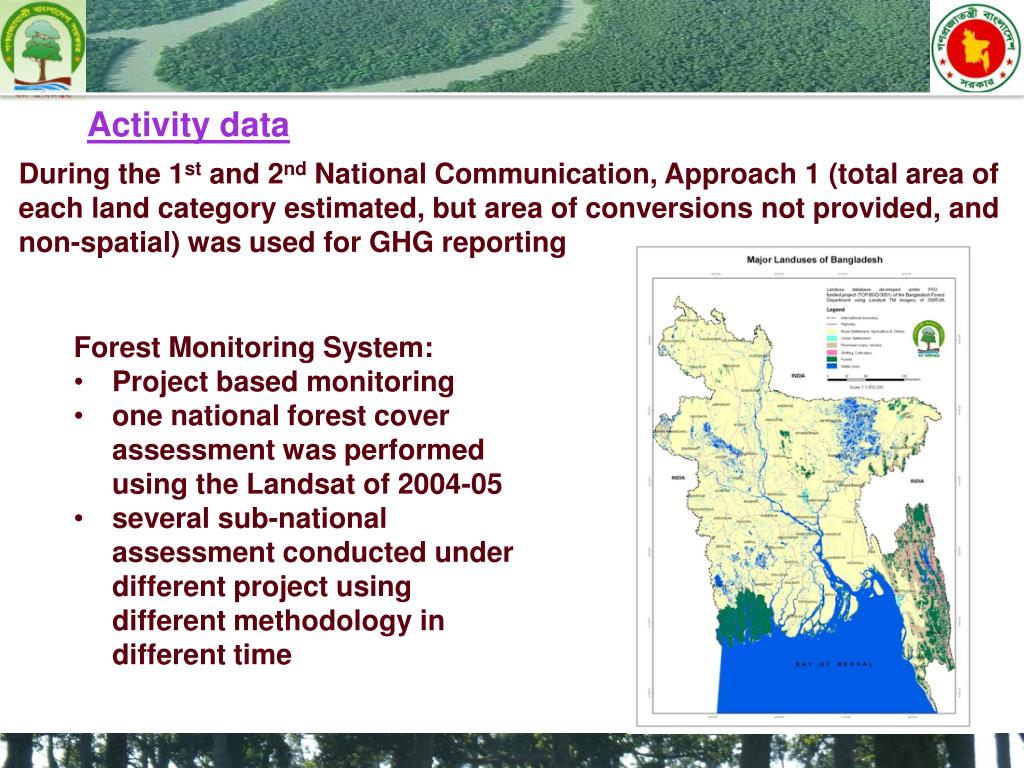Screen dimensions: 1024x768
Task: Click the aerial forest river banner image
Action: pyautogui.click(x=507, y=46)
